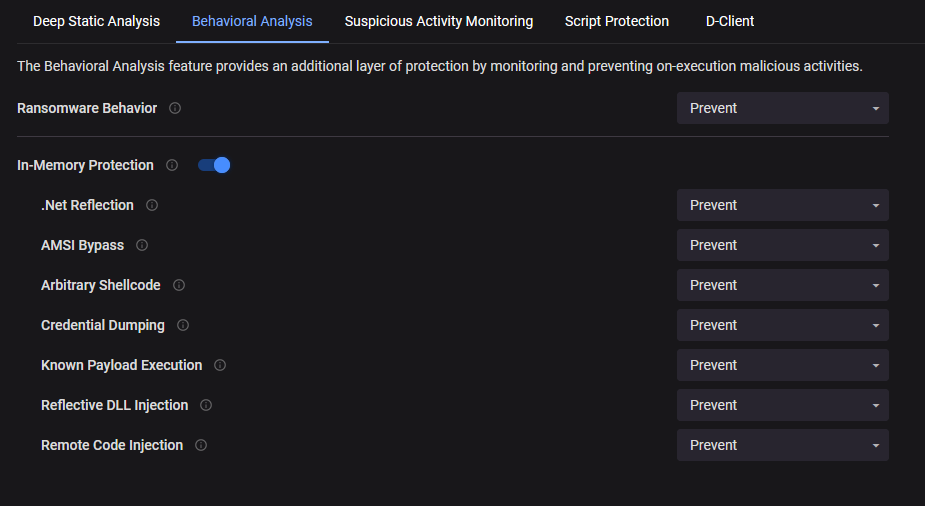This screenshot has width=925, height=506.
Task: Click the Known Payload Execution info icon
Action: tap(220, 365)
